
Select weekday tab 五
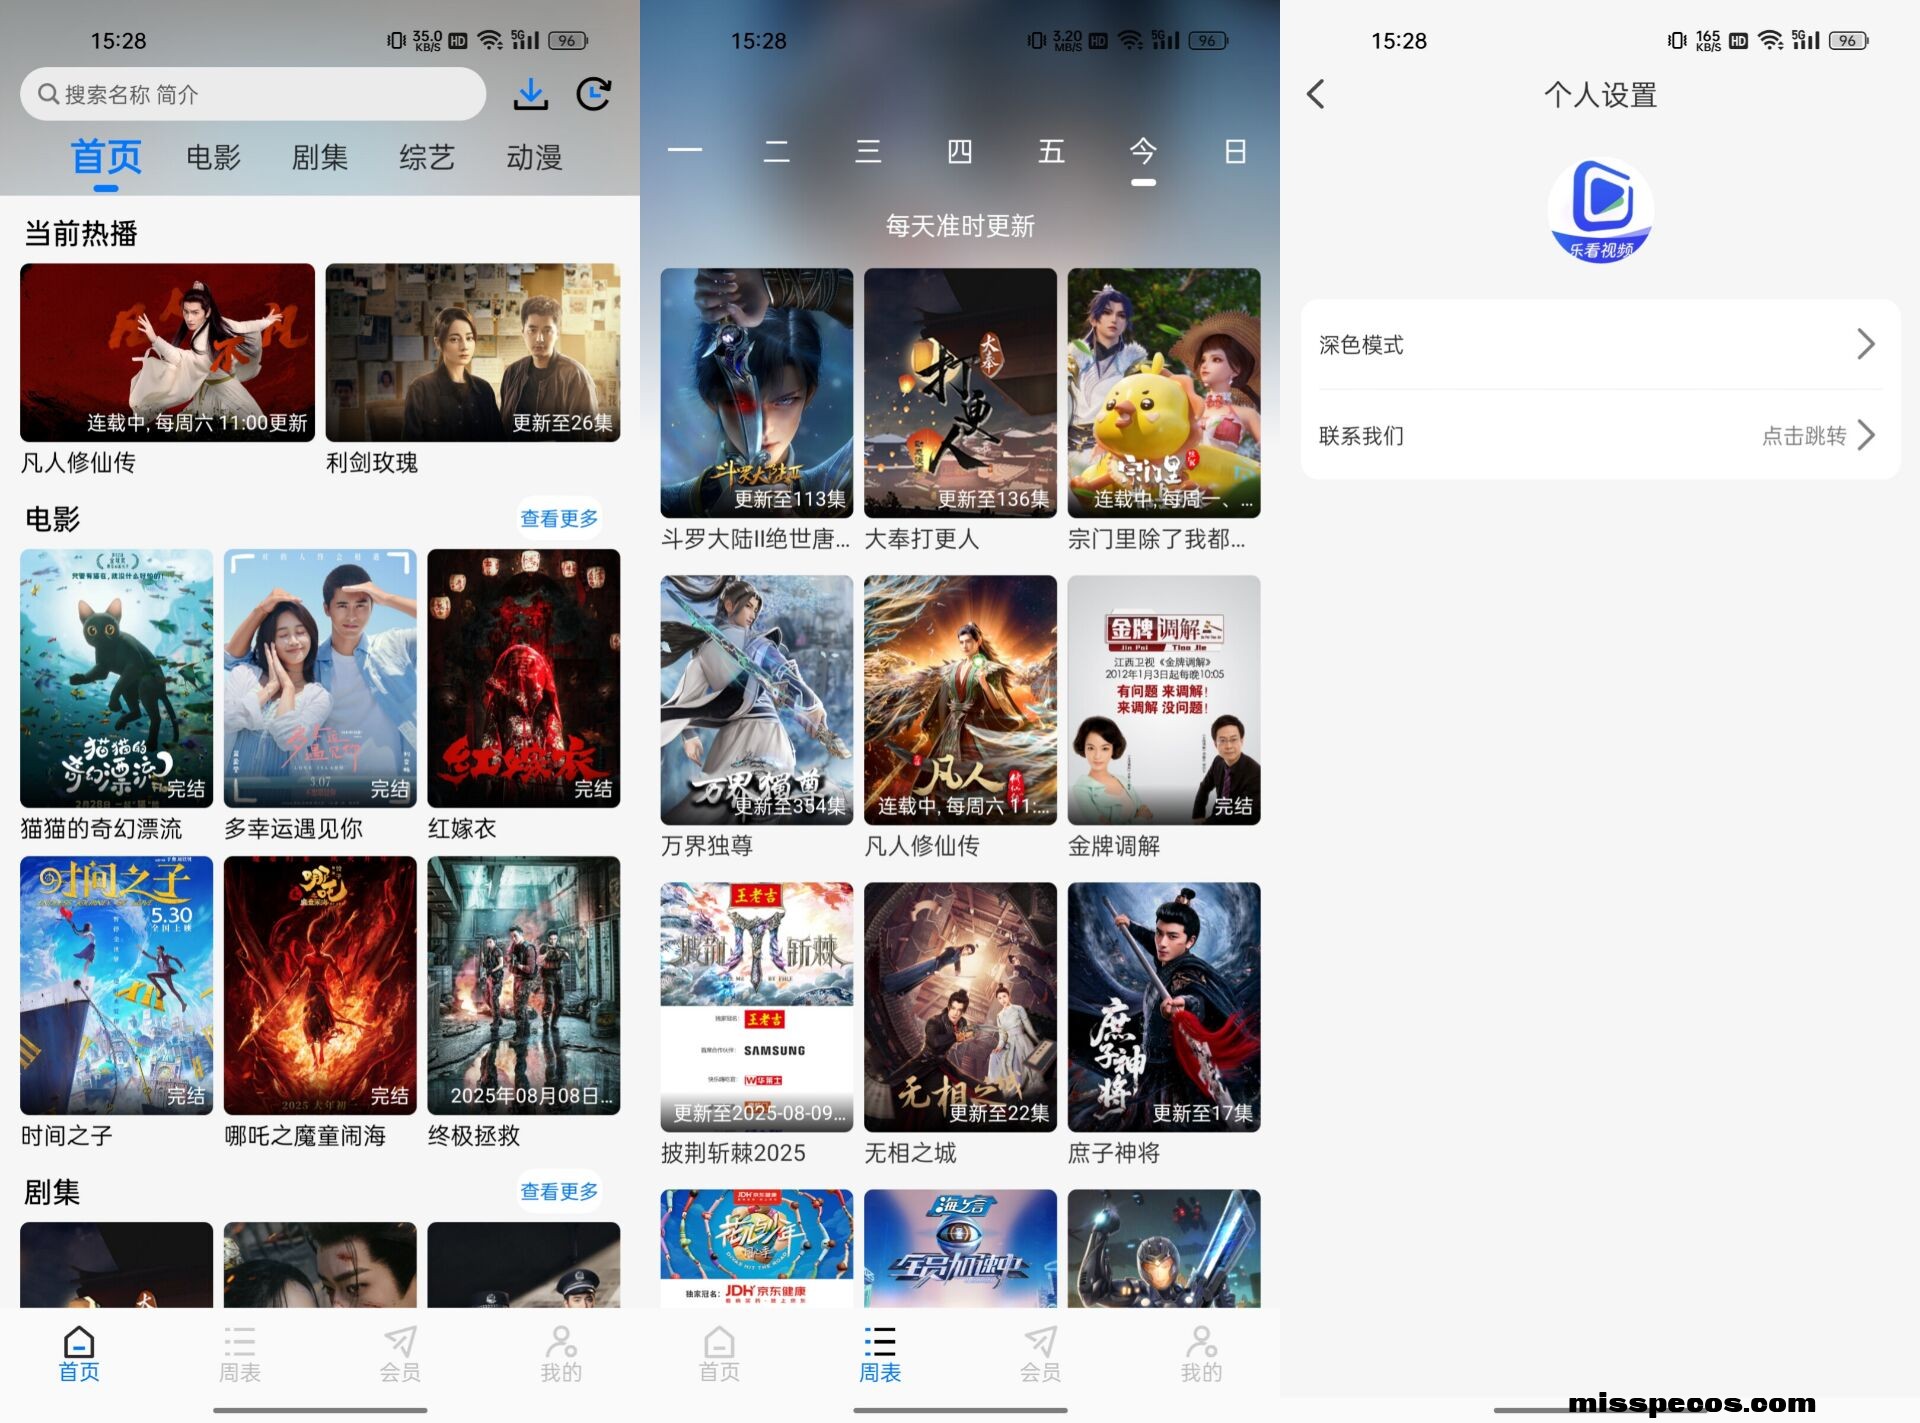pyautogui.click(x=1051, y=151)
